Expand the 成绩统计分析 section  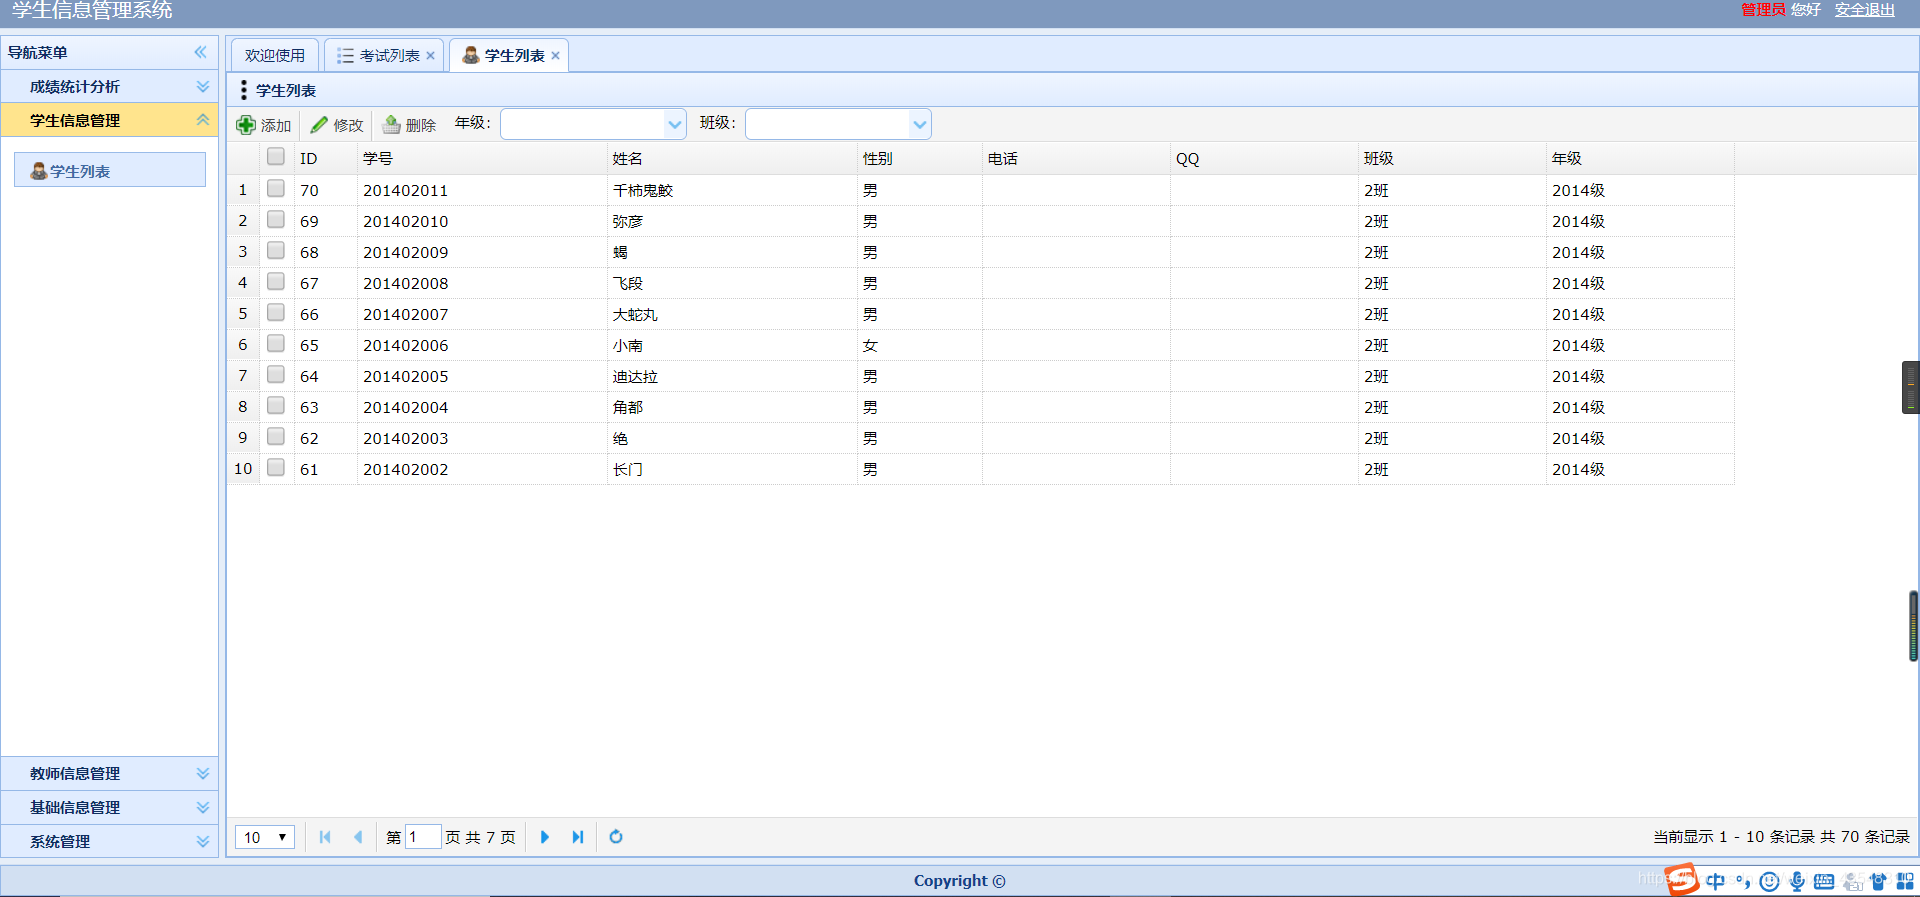click(x=110, y=87)
